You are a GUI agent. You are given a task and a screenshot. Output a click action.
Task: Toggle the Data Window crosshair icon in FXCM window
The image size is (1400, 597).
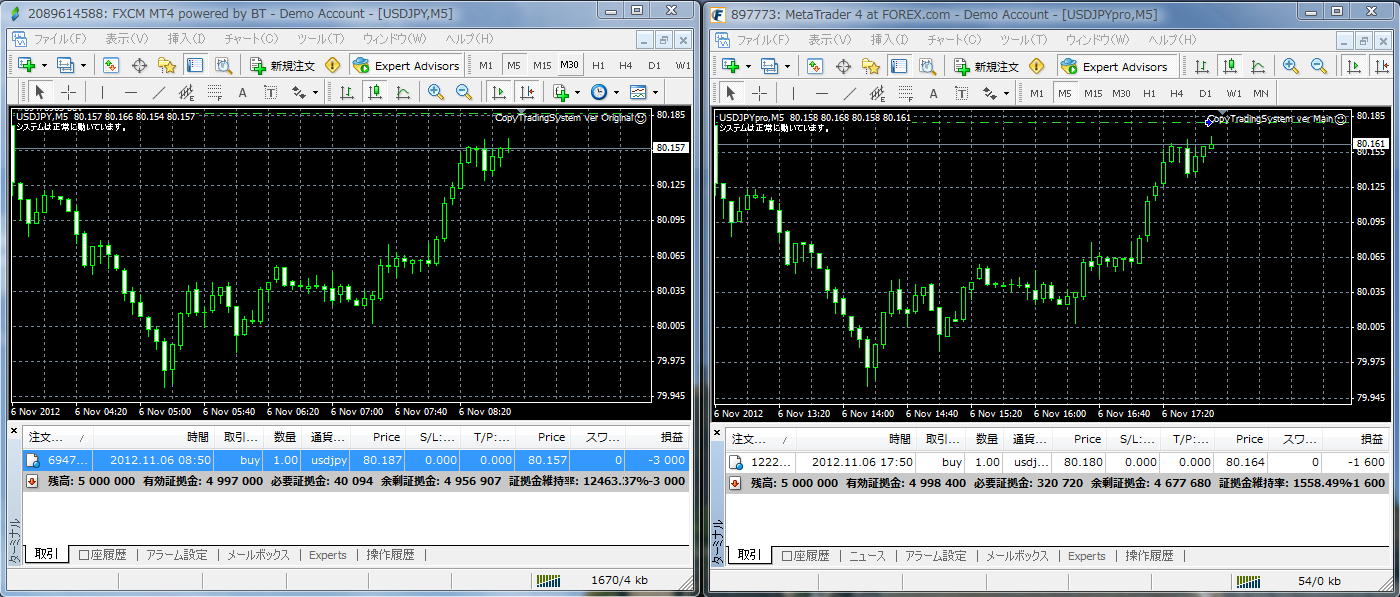pos(139,66)
